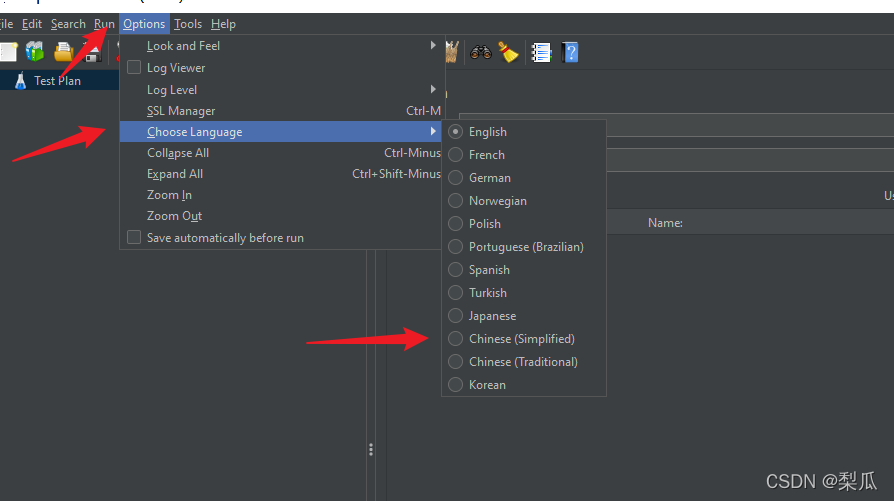Open the Run menu
This screenshot has width=894, height=501.
(x=104, y=24)
